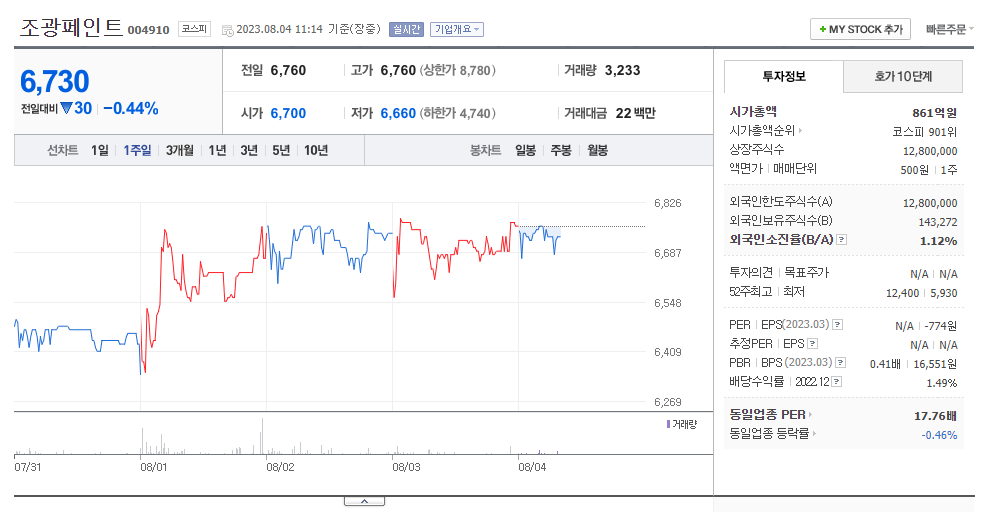Click the 상한가 8,780 text
The height and width of the screenshot is (512, 987).
(458, 71)
